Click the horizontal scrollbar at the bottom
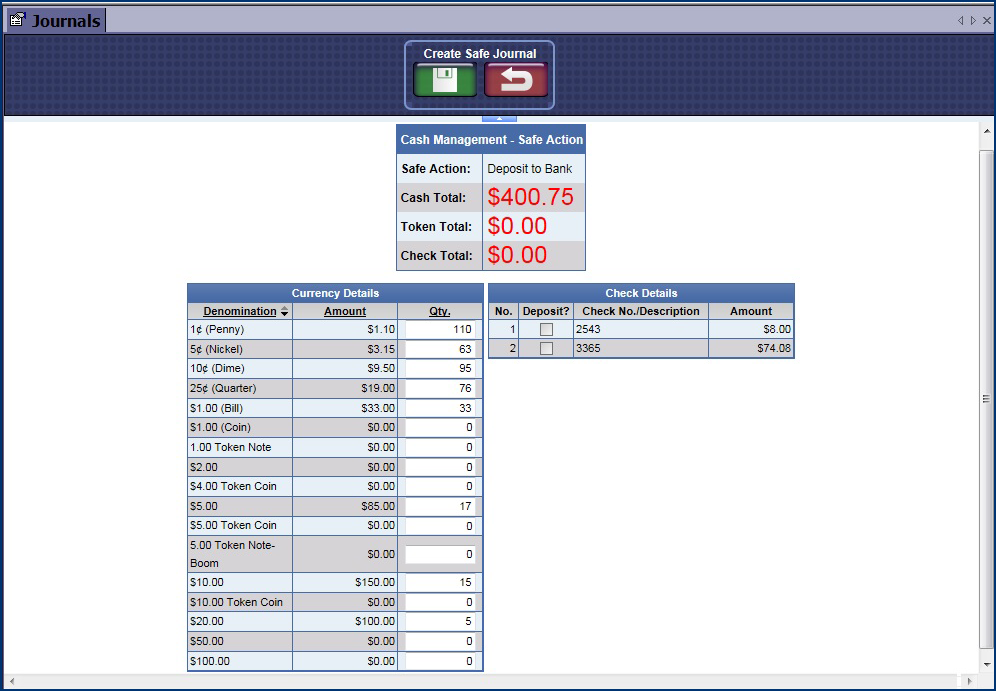 490,681
